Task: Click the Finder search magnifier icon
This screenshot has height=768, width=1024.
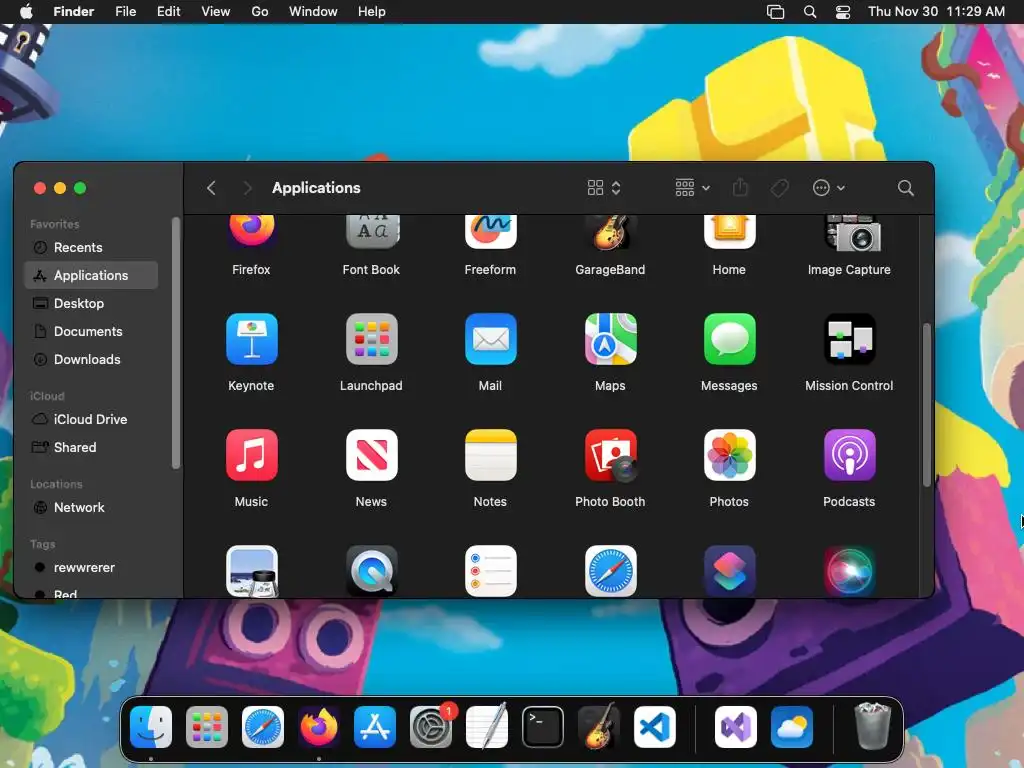Action: [x=905, y=188]
